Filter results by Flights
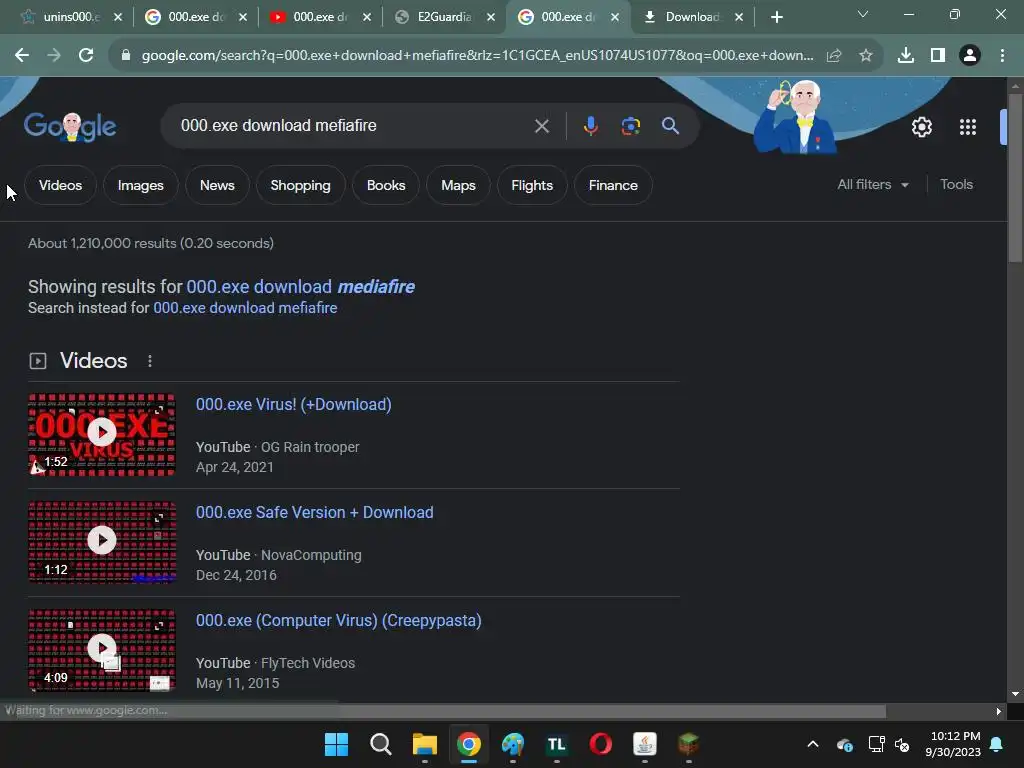The height and width of the screenshot is (768, 1024). point(532,185)
